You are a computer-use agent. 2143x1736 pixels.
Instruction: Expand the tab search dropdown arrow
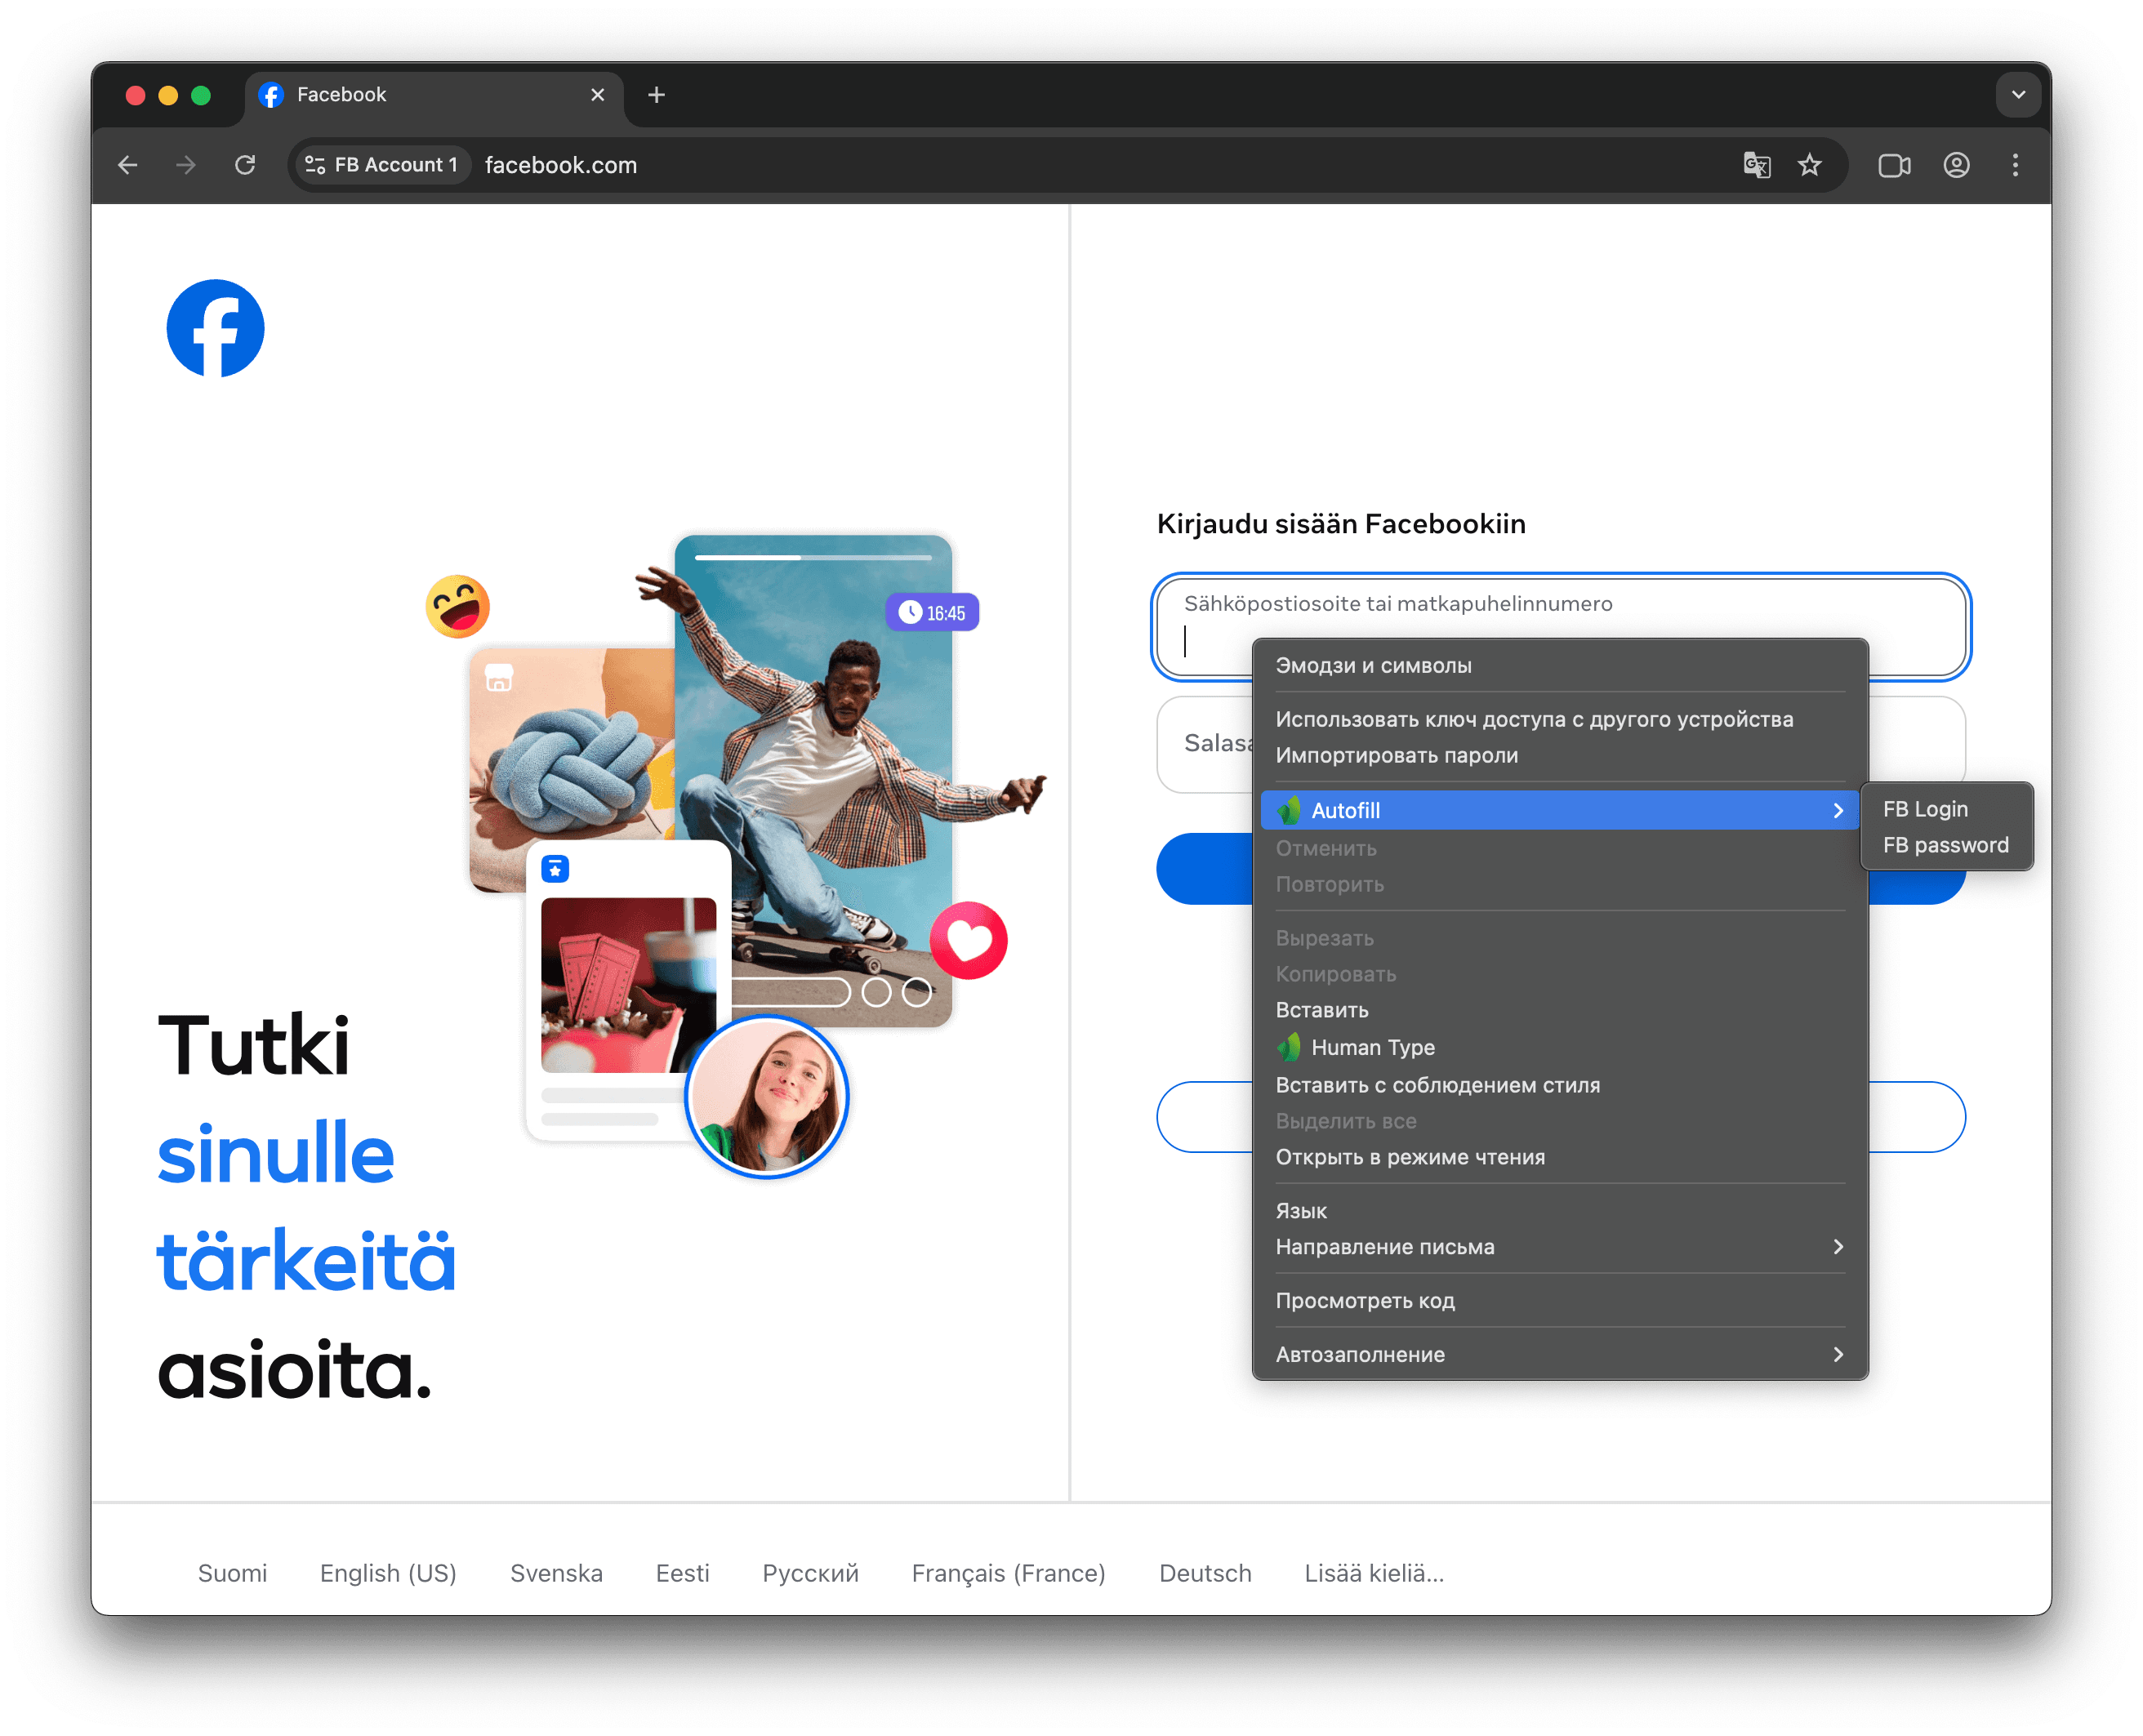point(2018,95)
